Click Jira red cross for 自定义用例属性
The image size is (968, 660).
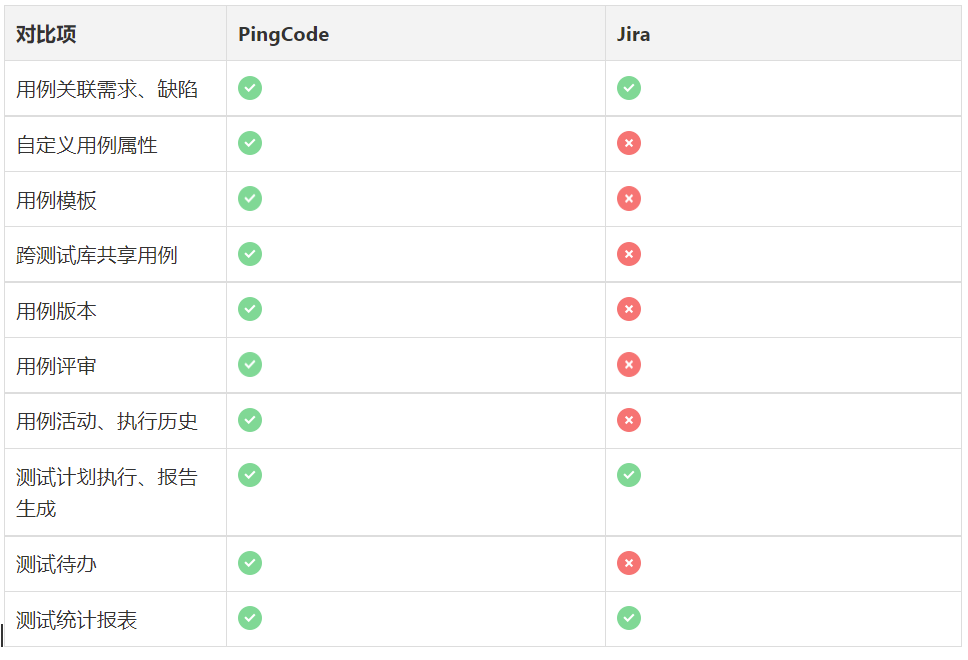tap(629, 144)
